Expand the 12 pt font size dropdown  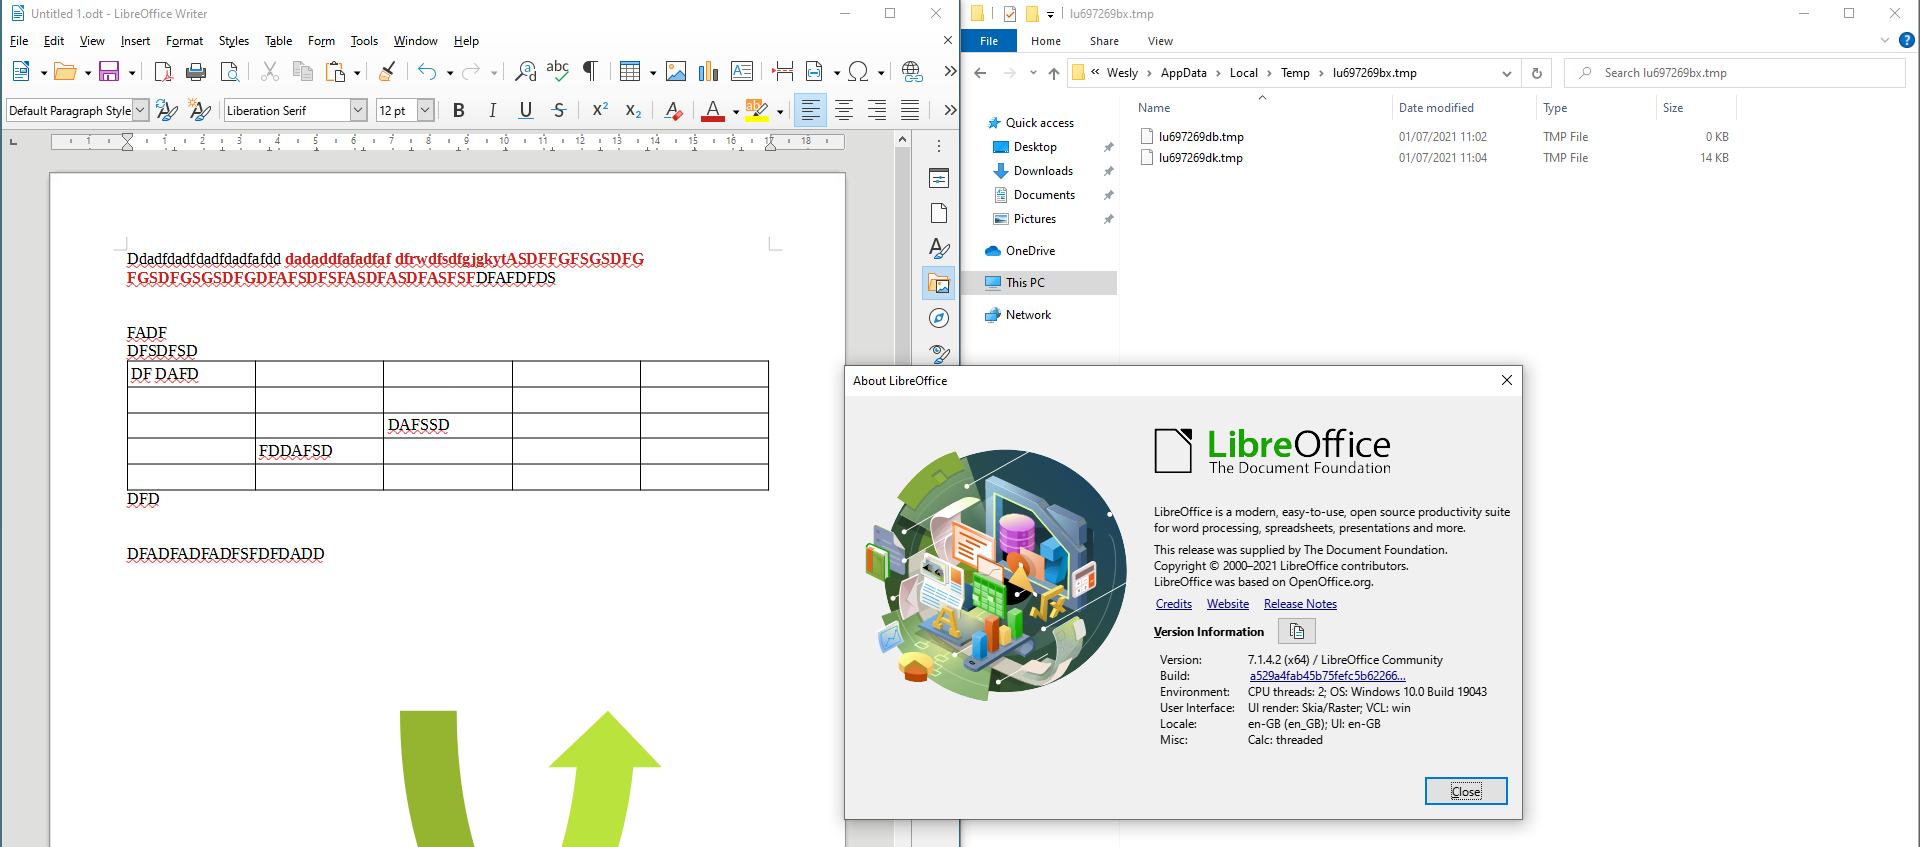click(x=425, y=110)
